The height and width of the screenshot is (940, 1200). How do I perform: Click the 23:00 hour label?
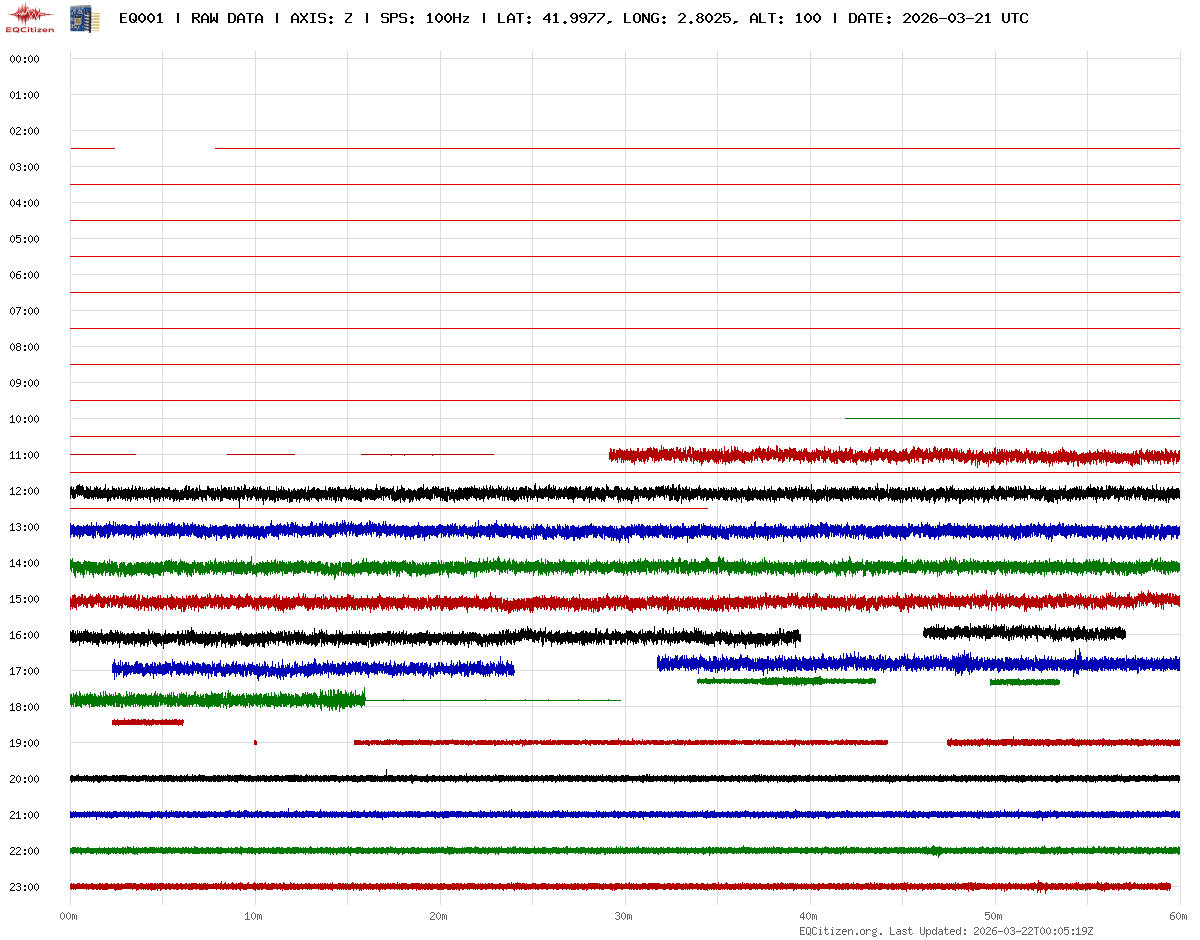24,887
